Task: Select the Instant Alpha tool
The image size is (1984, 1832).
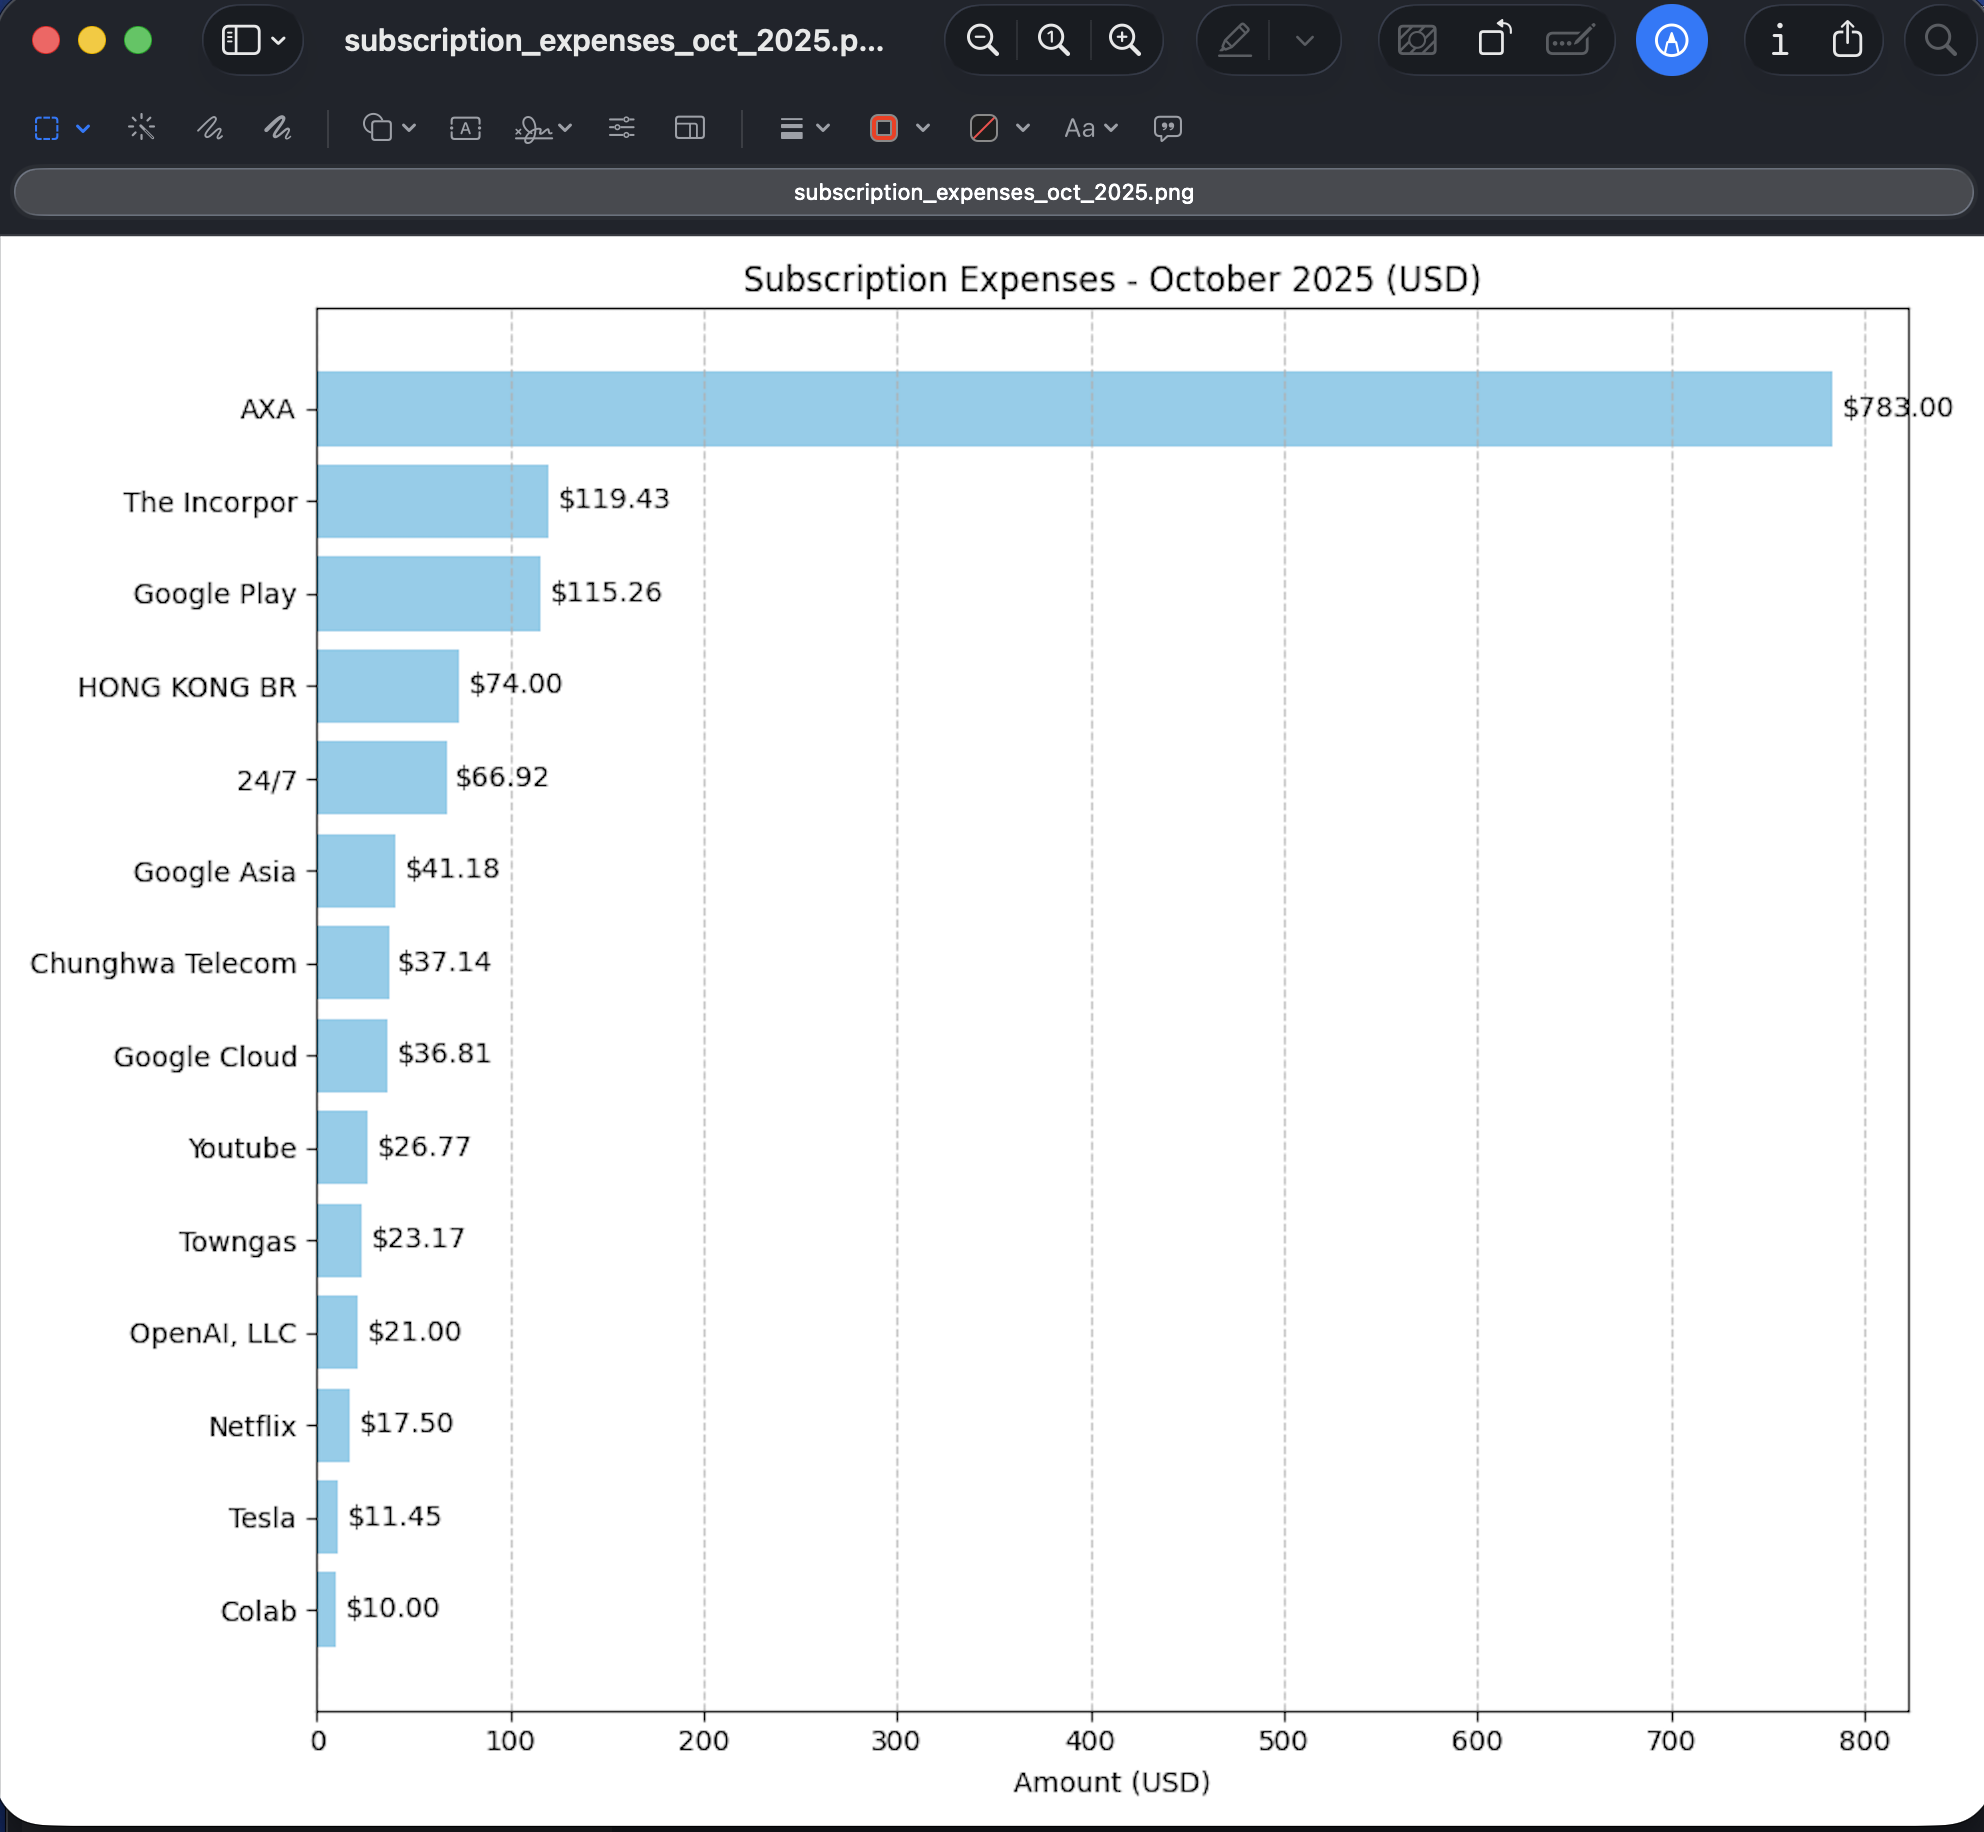Action: tap(142, 128)
